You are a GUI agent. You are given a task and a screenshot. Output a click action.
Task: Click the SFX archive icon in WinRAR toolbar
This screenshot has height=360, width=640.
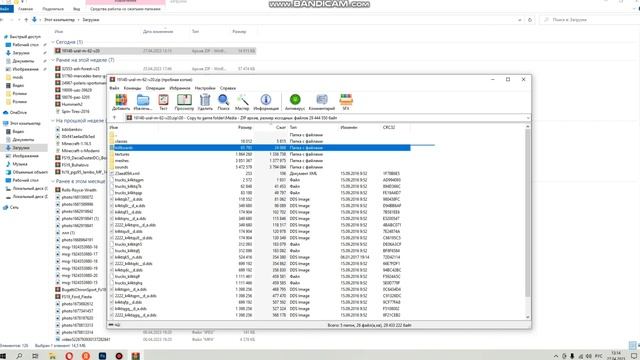click(x=346, y=100)
